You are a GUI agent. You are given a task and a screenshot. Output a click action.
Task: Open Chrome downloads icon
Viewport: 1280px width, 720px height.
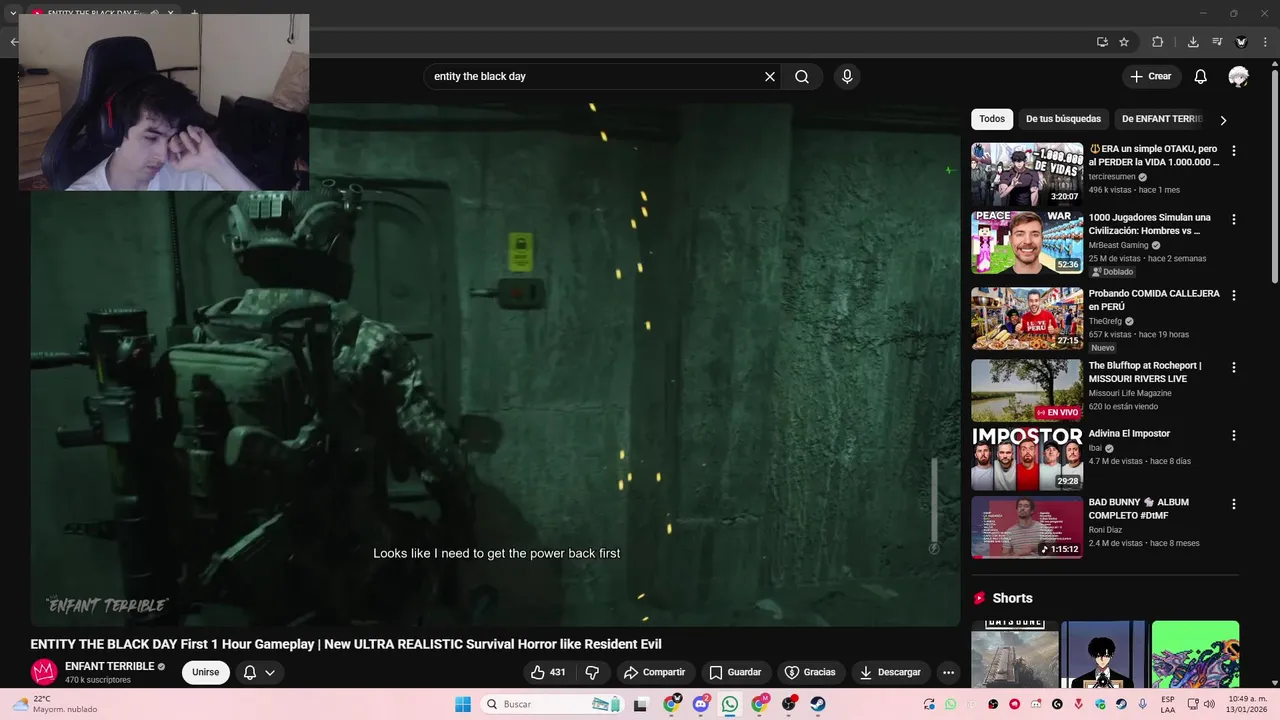tap(1193, 42)
